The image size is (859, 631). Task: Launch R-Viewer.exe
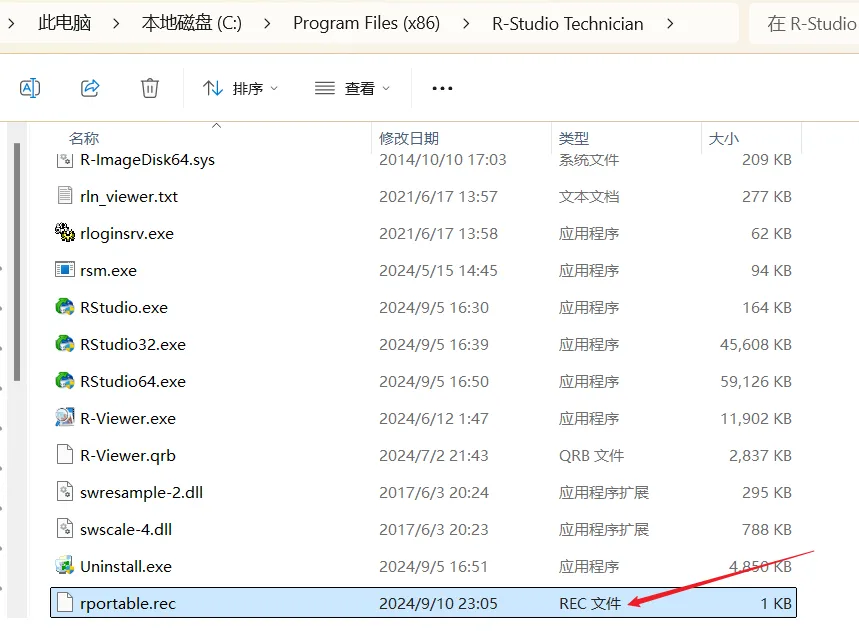point(124,418)
